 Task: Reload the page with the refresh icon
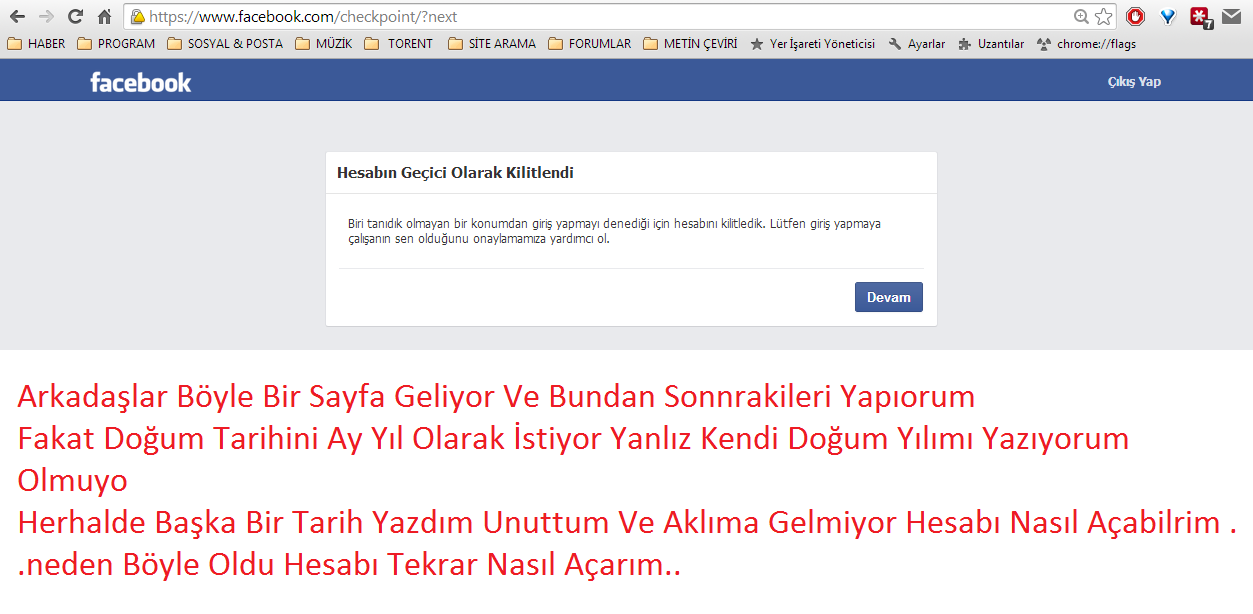[x=75, y=16]
